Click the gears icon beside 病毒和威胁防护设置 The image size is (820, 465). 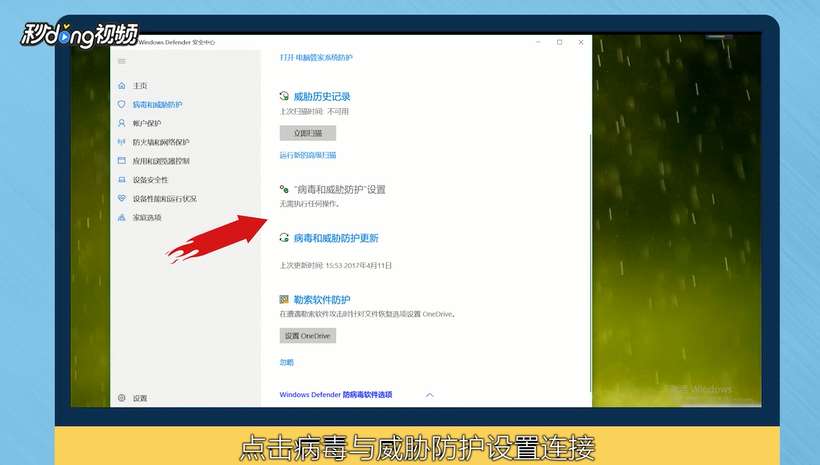pyautogui.click(x=284, y=189)
